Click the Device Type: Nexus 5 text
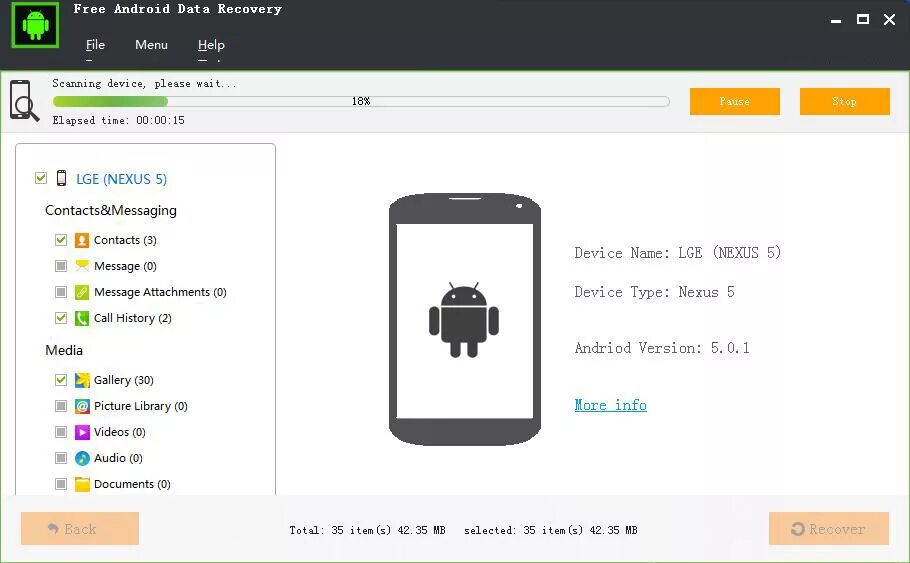 pyautogui.click(x=655, y=292)
